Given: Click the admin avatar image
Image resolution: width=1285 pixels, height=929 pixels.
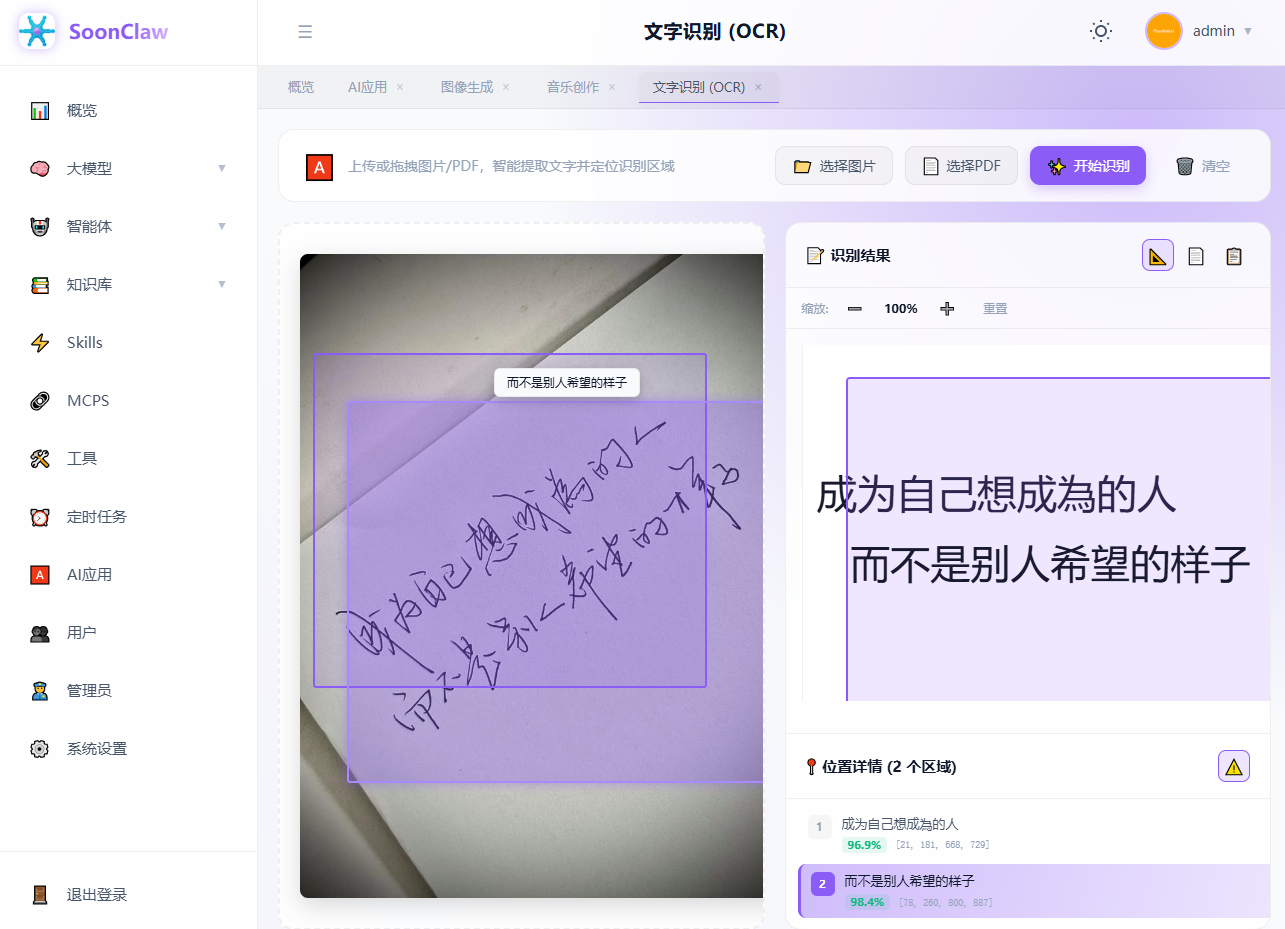Looking at the screenshot, I should point(1164,31).
